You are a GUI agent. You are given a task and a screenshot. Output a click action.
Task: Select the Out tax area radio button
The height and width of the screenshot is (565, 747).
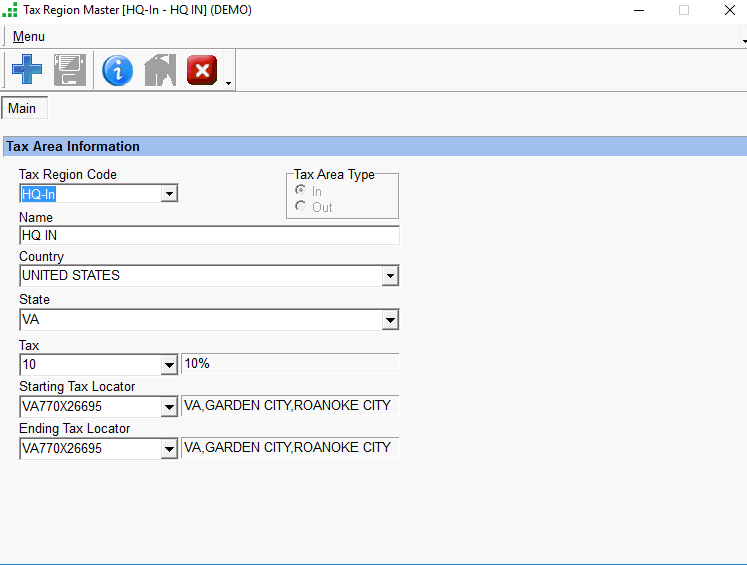coord(301,207)
